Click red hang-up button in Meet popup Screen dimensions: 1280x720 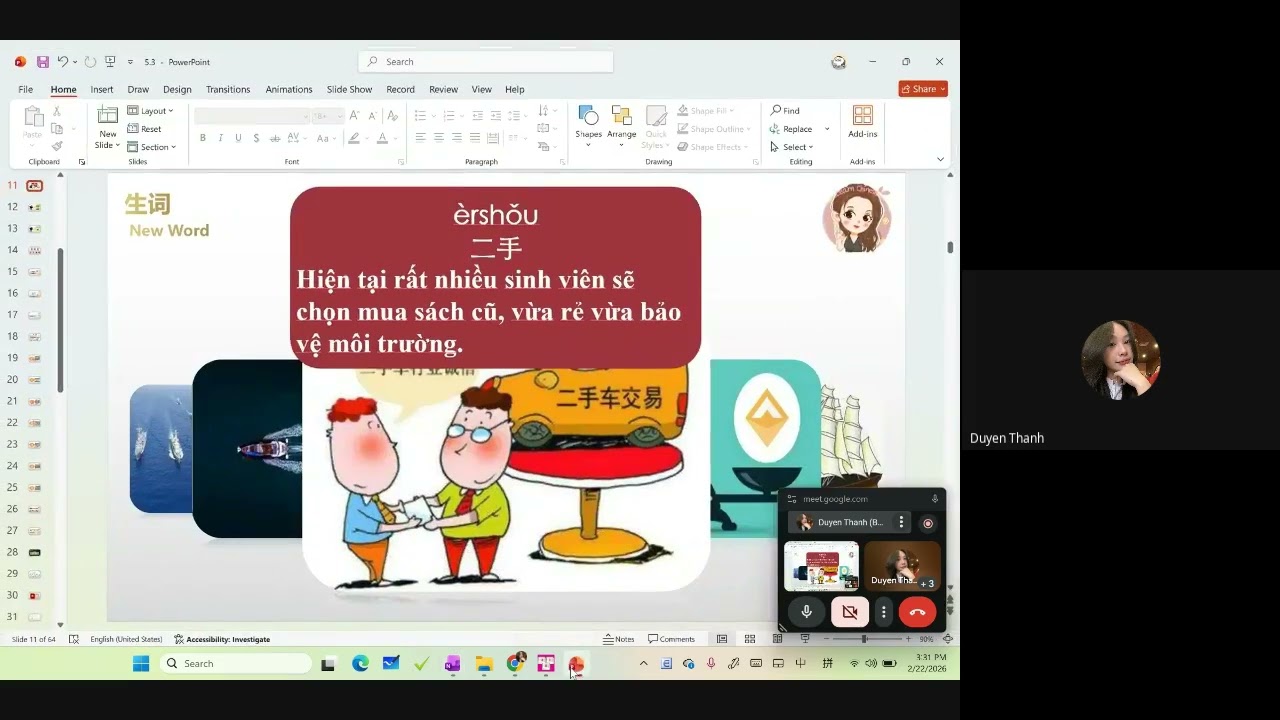[917, 612]
